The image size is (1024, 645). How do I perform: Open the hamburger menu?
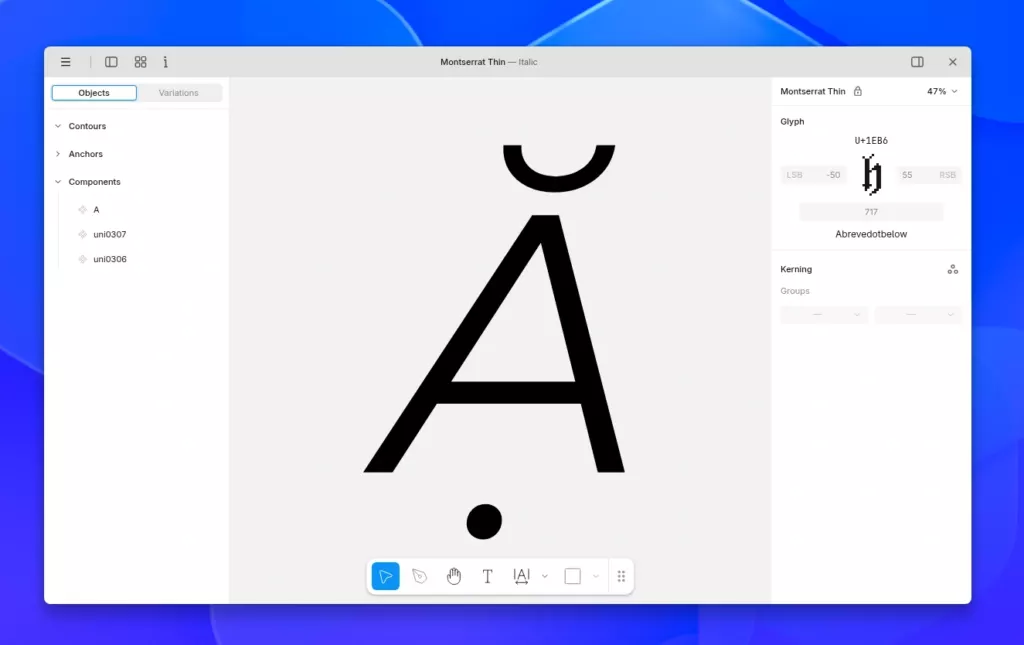65,62
